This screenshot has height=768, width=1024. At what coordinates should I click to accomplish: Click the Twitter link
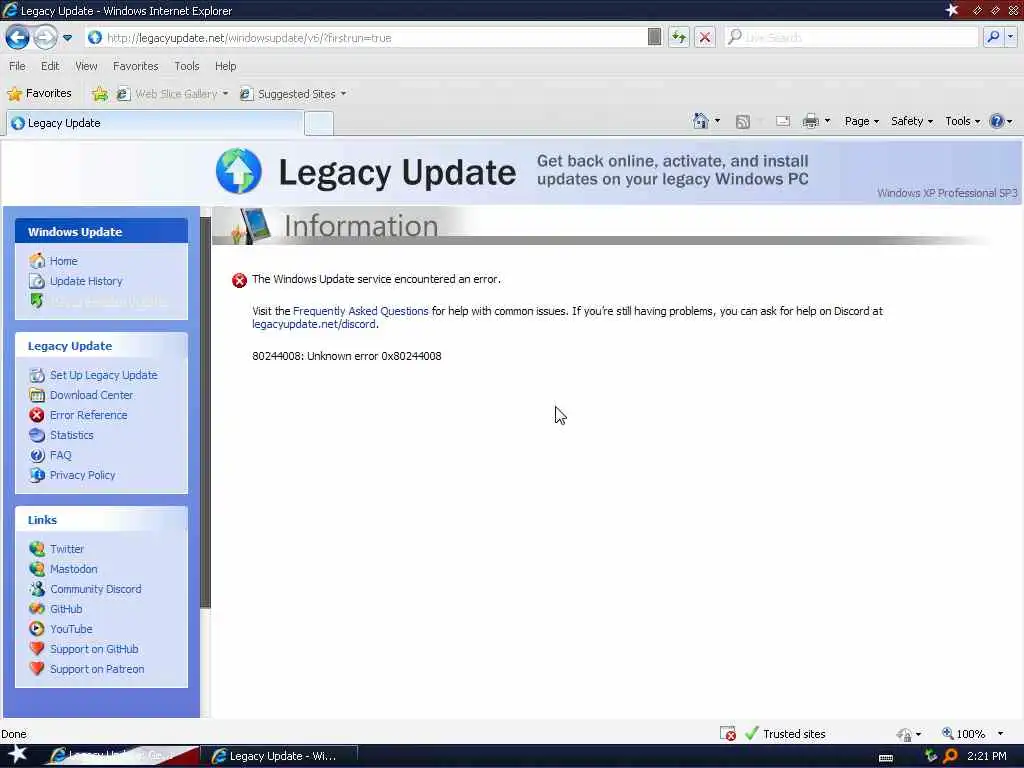tap(67, 549)
